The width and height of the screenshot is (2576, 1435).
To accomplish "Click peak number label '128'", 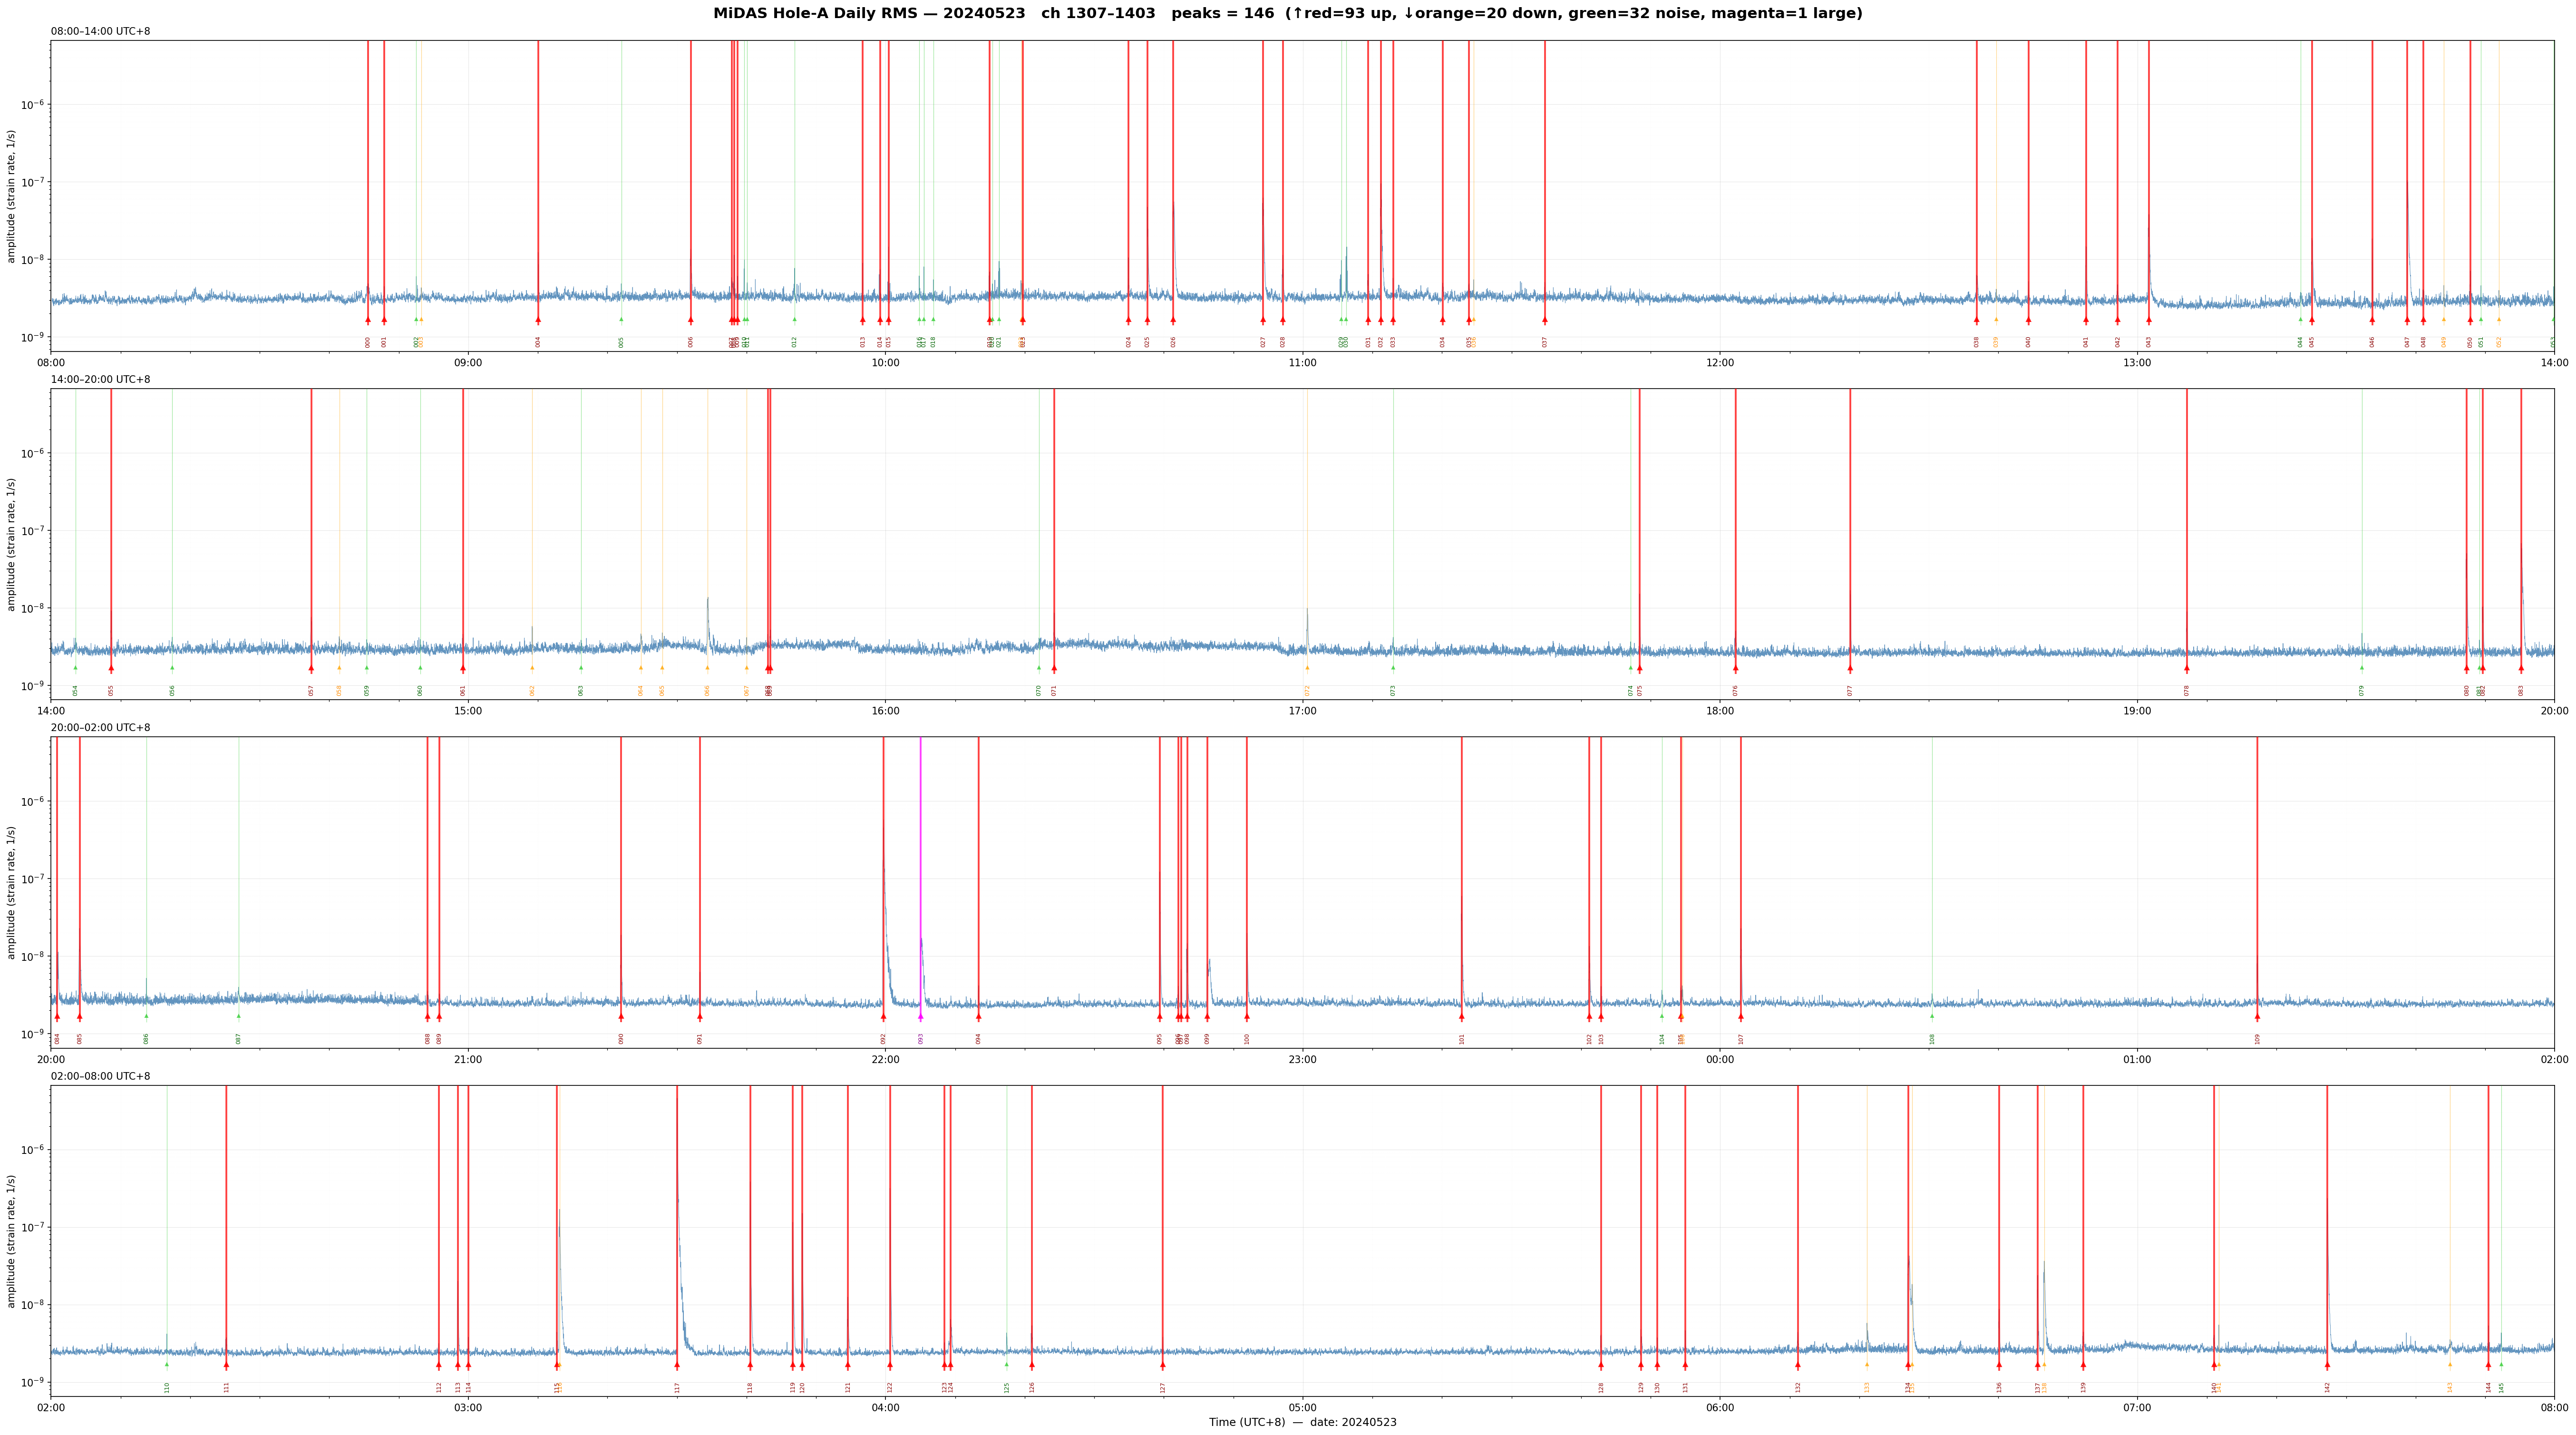I will (x=1601, y=1387).
